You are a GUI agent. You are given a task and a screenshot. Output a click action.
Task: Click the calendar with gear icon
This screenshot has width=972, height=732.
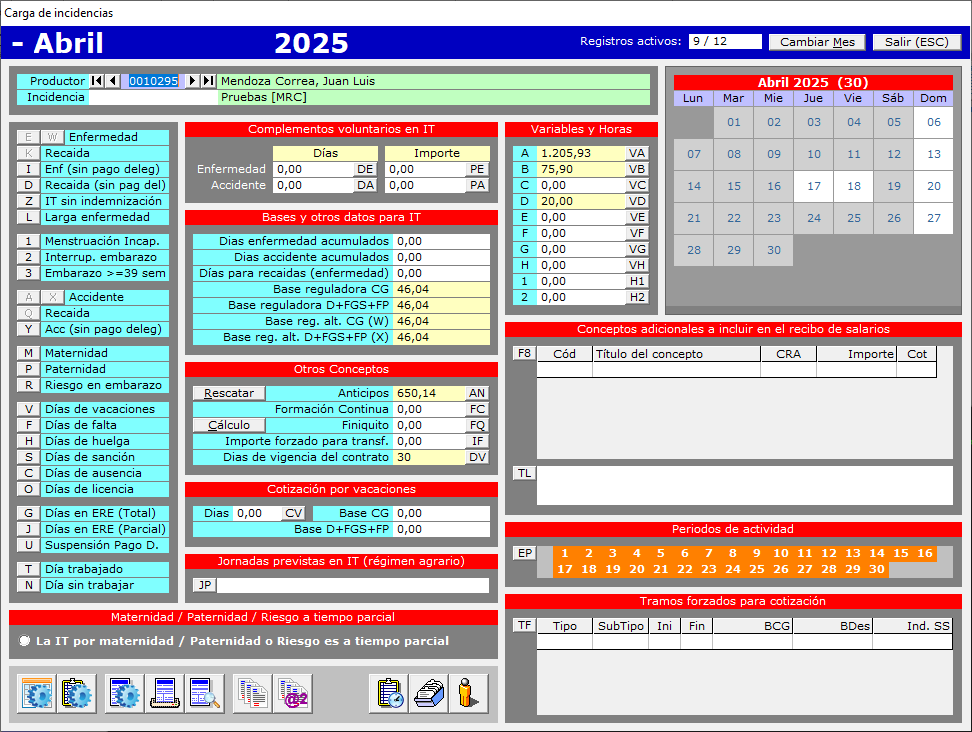tap(37, 694)
